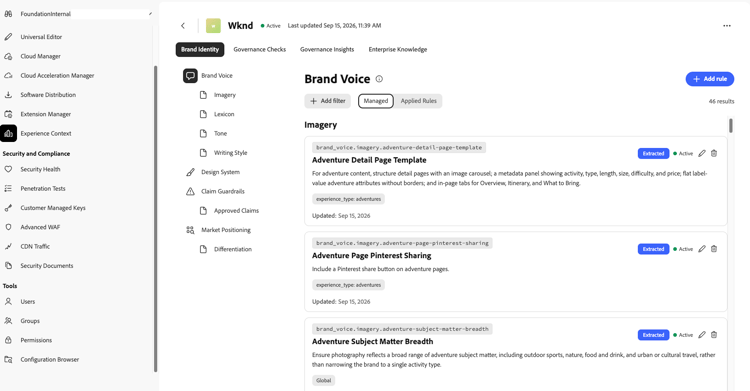The width and height of the screenshot is (750, 391).
Task: Open Adventure Subject Matter Breadth title
Action: tap(373, 342)
